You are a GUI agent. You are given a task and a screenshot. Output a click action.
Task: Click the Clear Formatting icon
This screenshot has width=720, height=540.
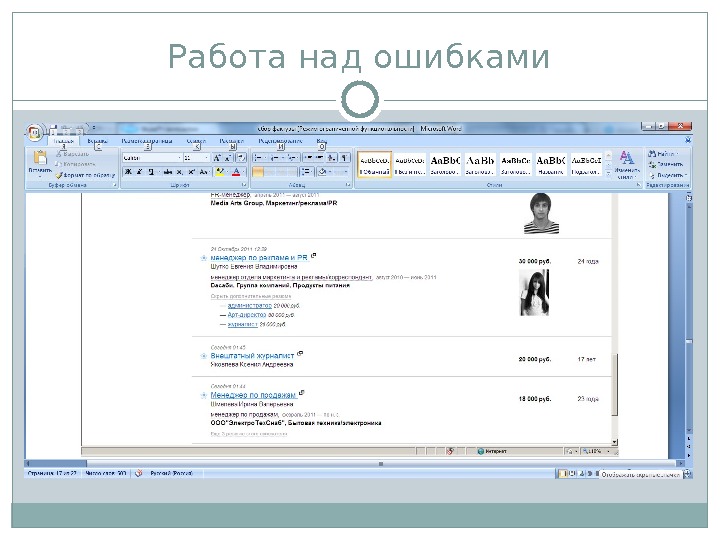pyautogui.click(x=241, y=158)
